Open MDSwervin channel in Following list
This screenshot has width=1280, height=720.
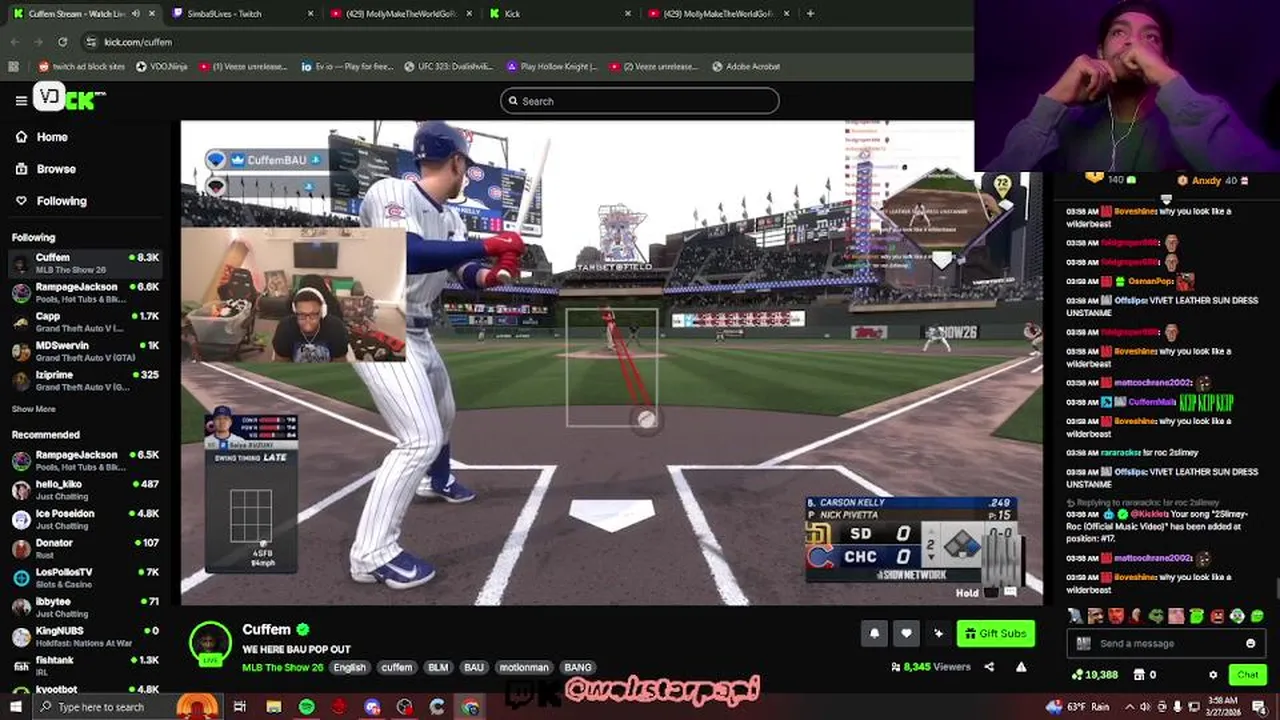pyautogui.click(x=85, y=351)
